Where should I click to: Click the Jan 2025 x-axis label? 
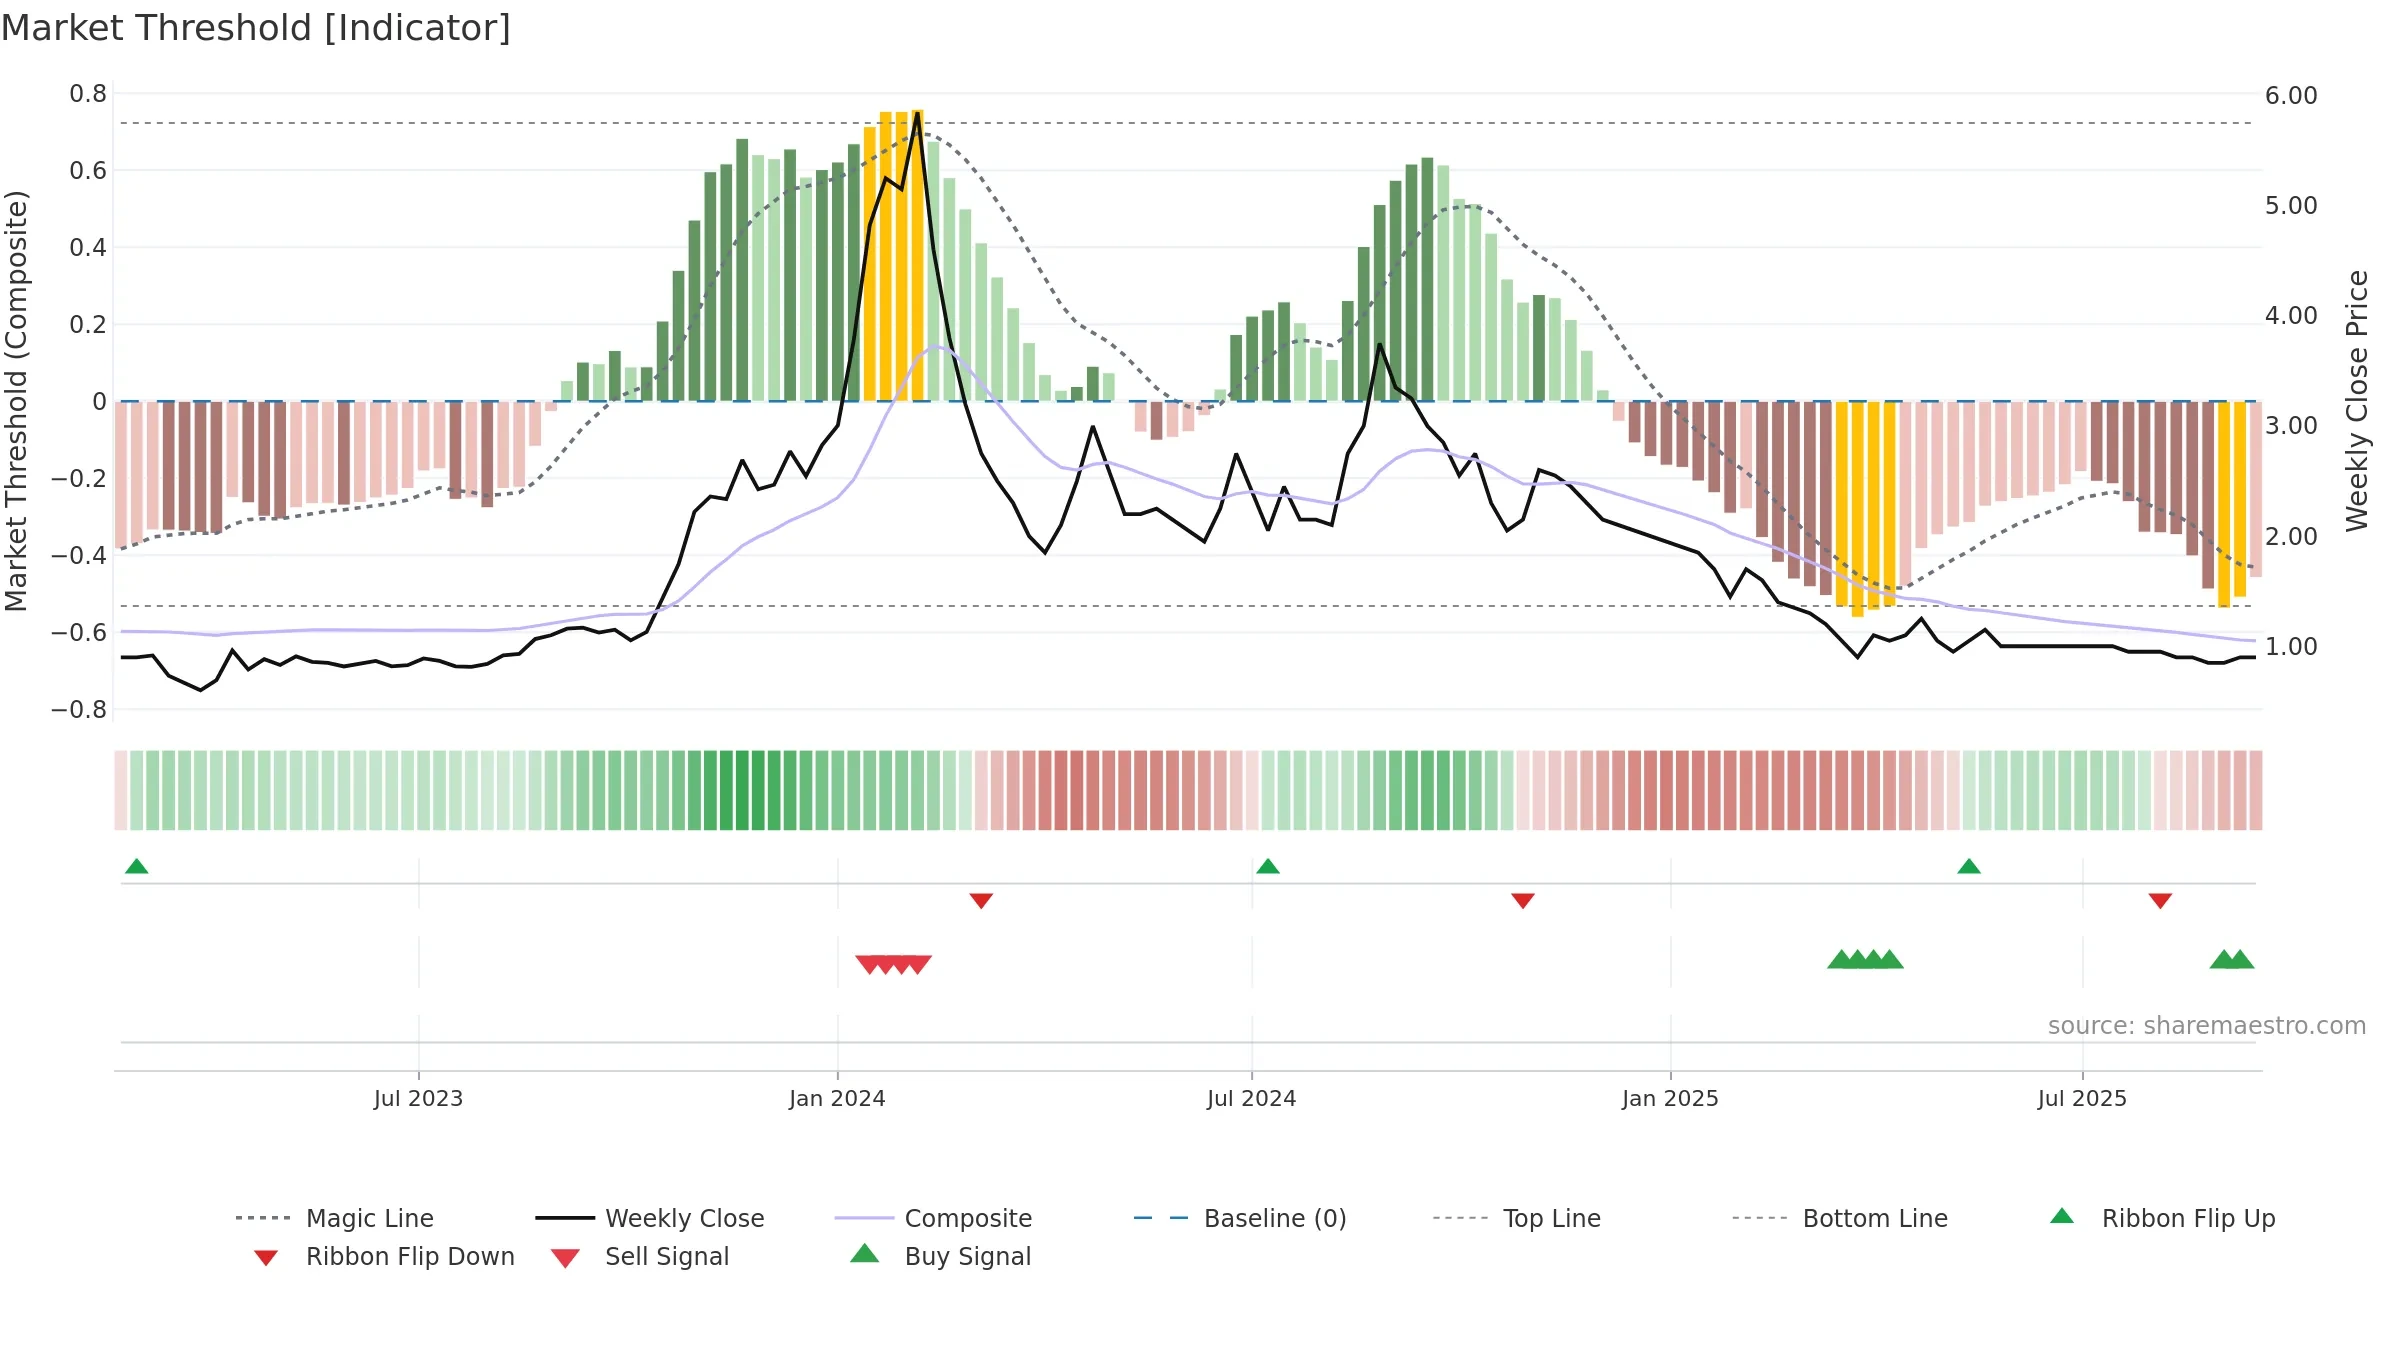(1670, 1099)
